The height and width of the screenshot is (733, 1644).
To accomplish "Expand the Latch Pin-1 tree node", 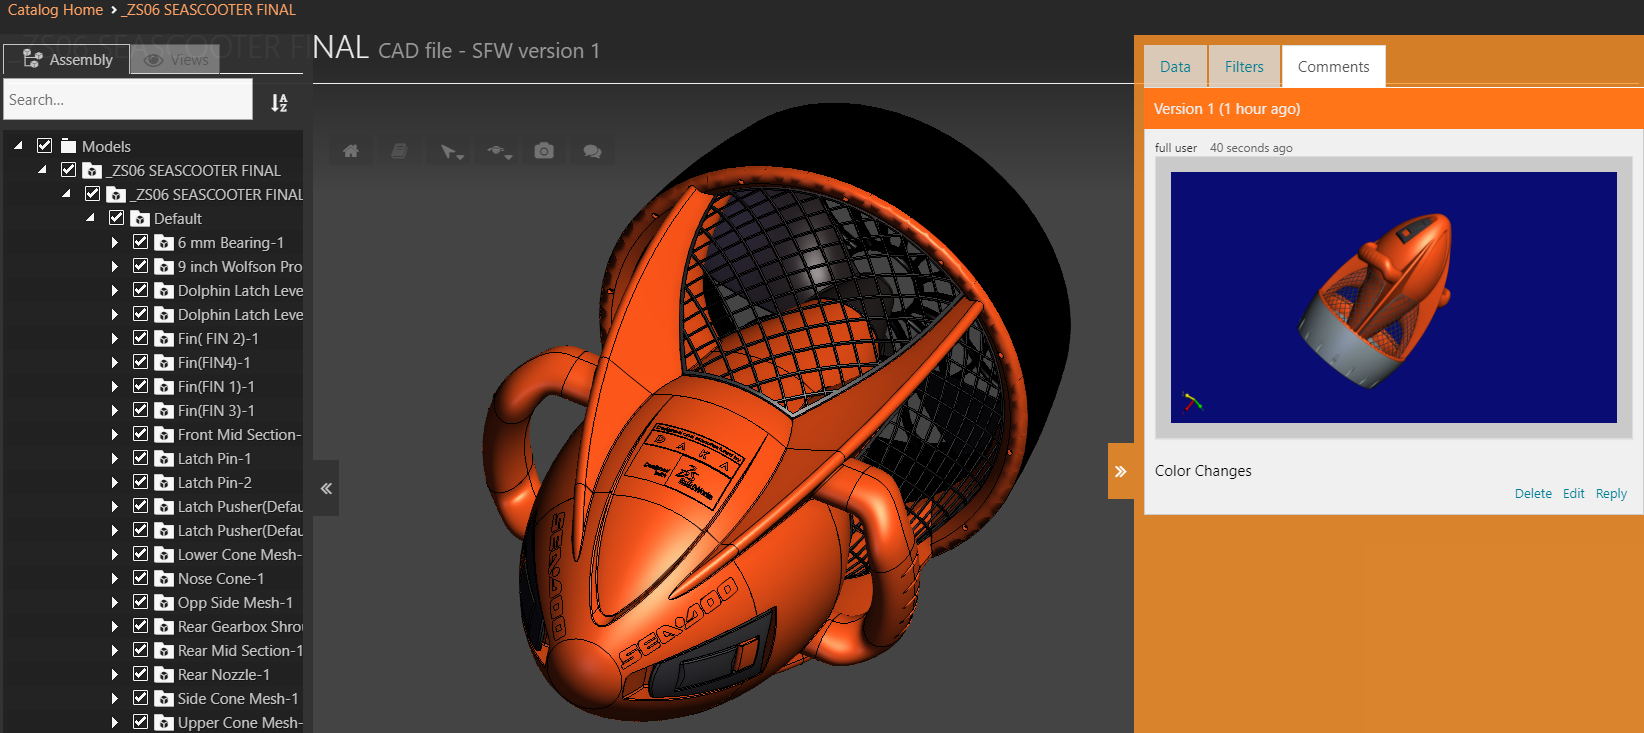I will (115, 459).
